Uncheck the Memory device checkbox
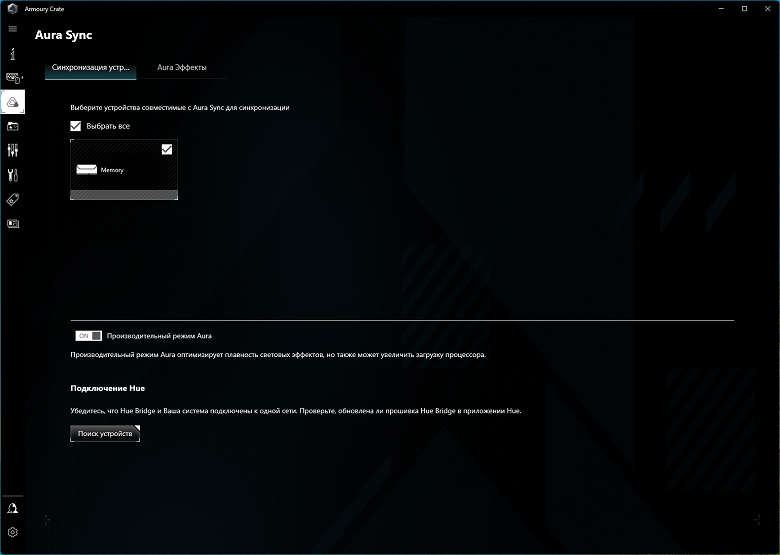 167,149
